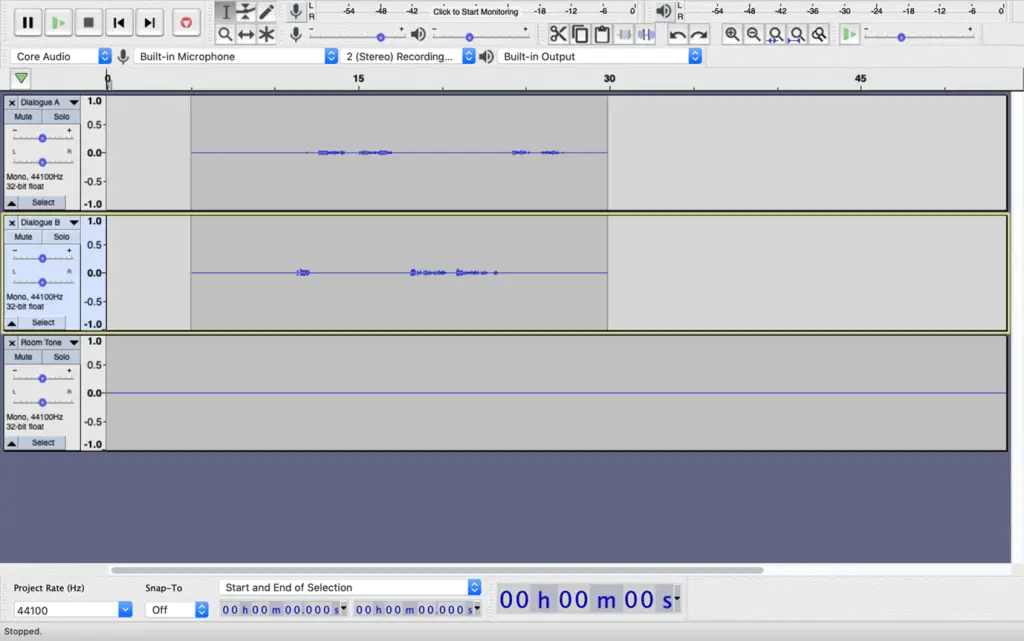
Task: Open the 2 (Stereo) Recording channels dropdown
Action: [x=408, y=56]
